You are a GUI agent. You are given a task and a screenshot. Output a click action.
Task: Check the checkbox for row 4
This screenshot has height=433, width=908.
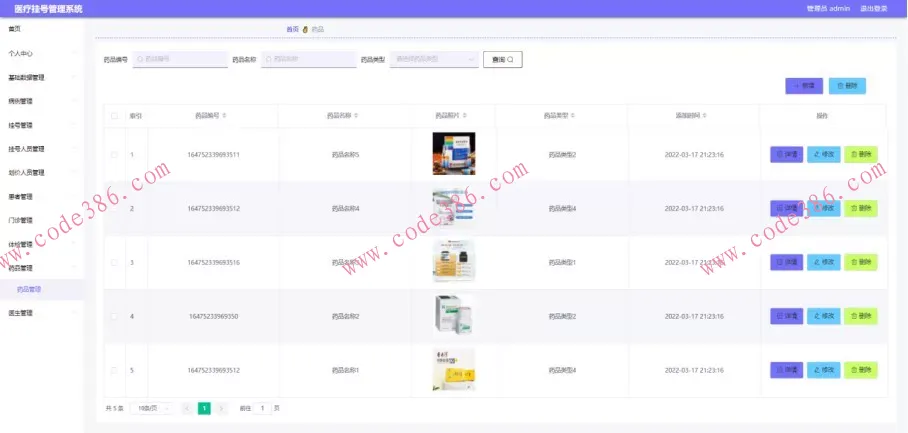point(114,316)
